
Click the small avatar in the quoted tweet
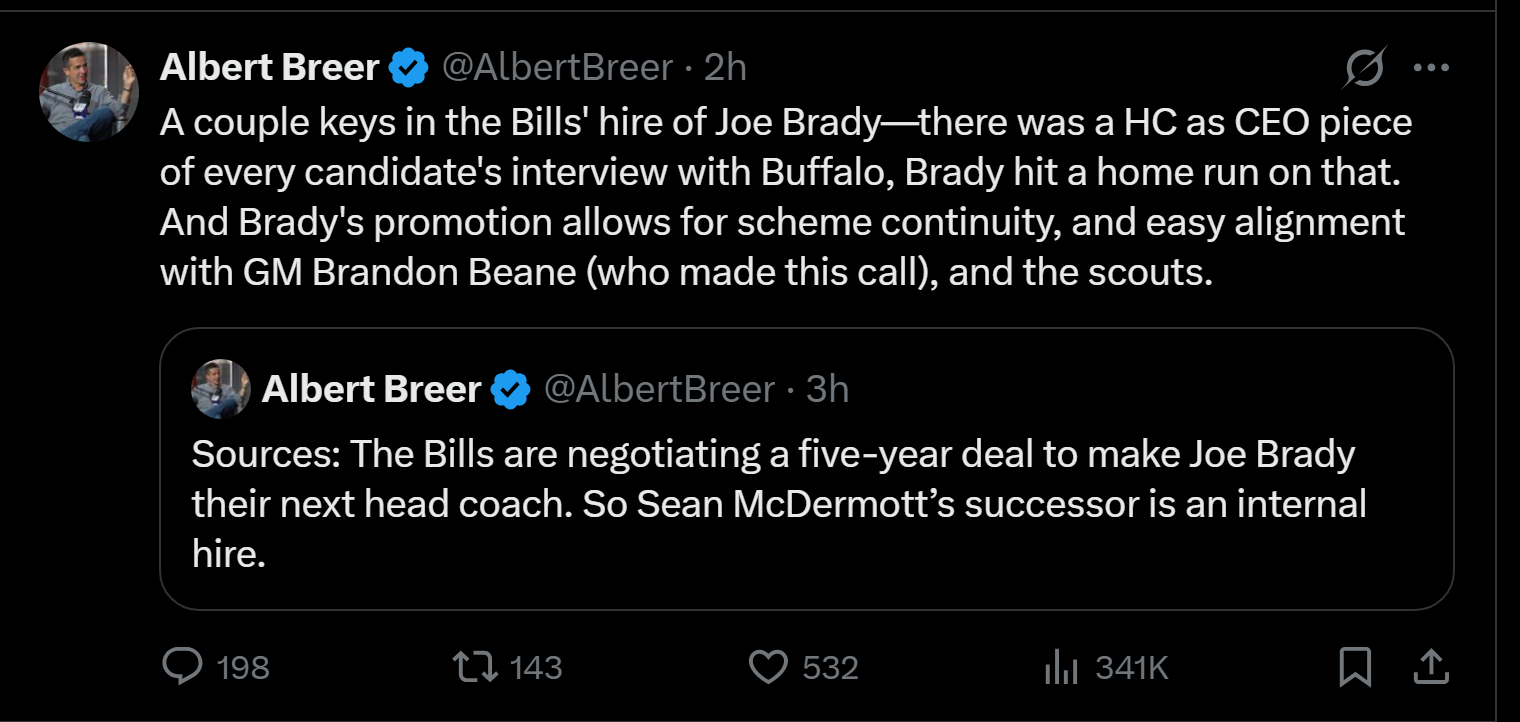pos(220,389)
